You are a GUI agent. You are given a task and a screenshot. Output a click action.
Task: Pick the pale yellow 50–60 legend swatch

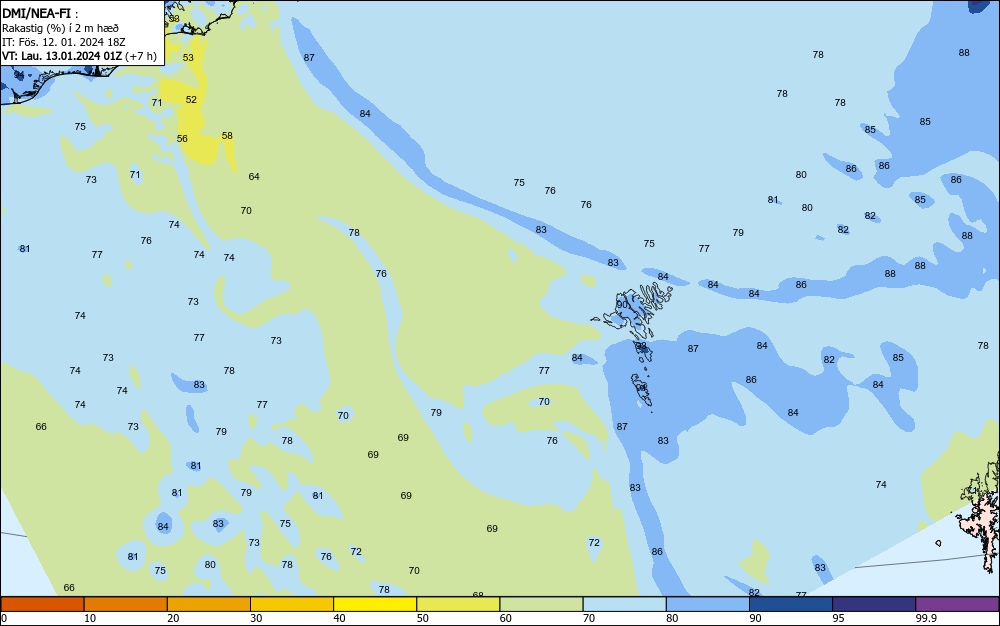458,604
